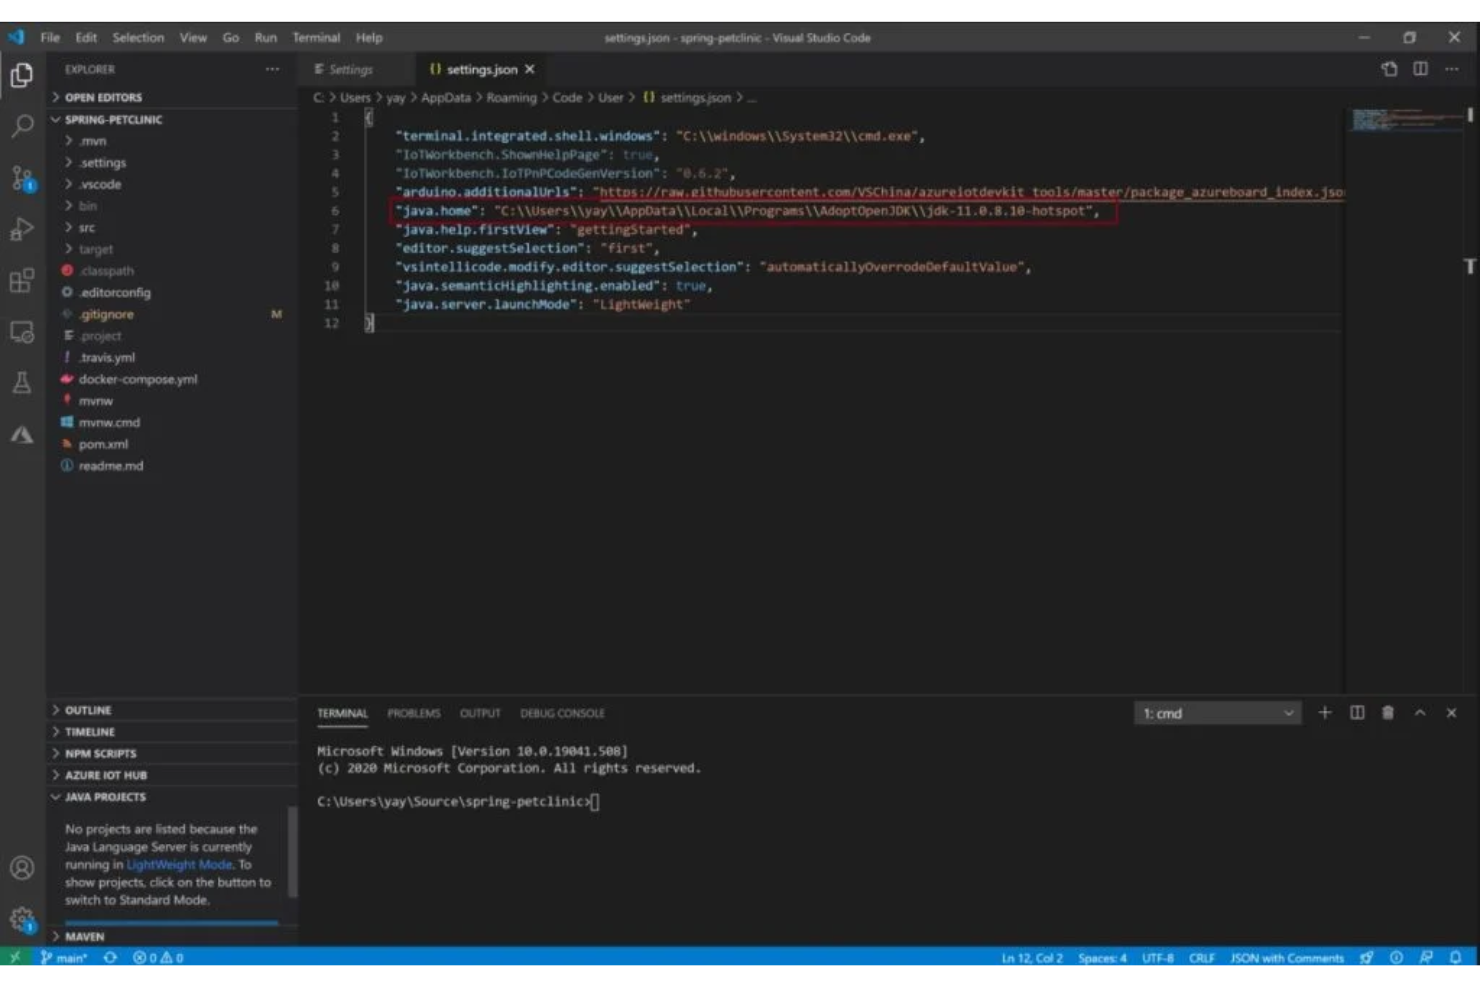Open the Remote Explorer sidebar icon
This screenshot has height=987, width=1480.
[21, 330]
